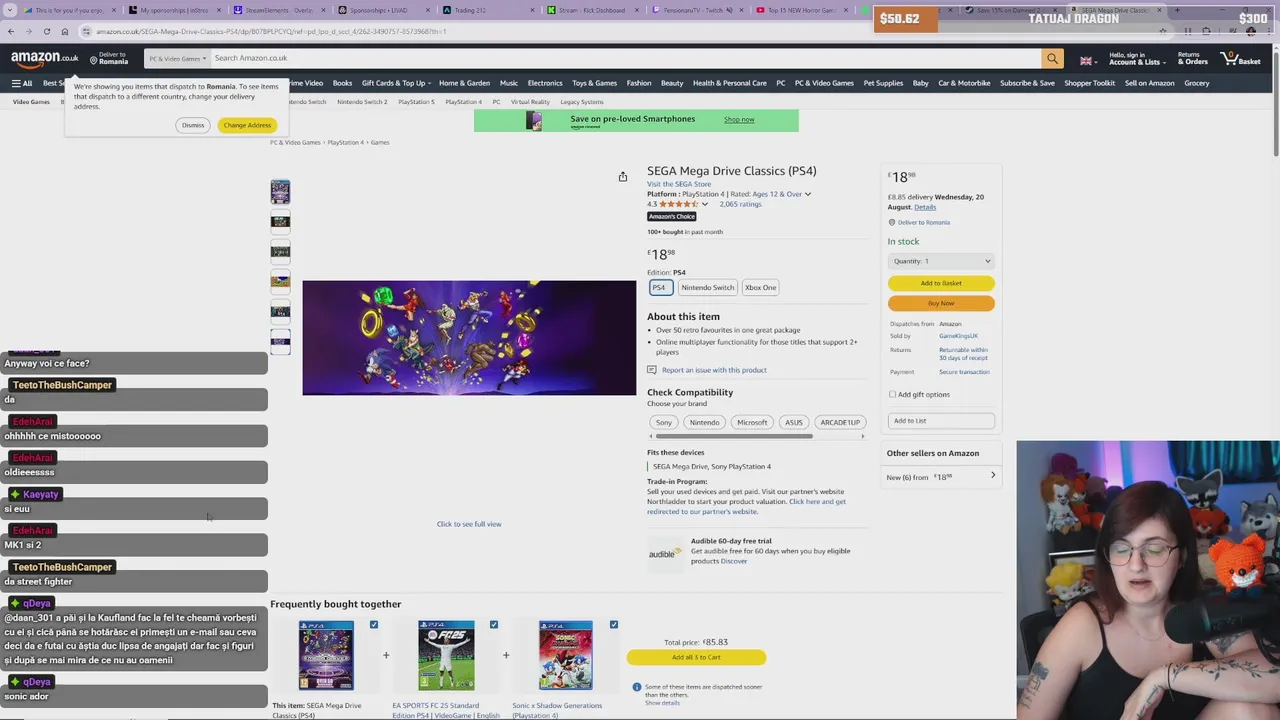Select the Nintendo Switch edition
Image resolution: width=1280 pixels, height=720 pixels.
[x=707, y=288]
